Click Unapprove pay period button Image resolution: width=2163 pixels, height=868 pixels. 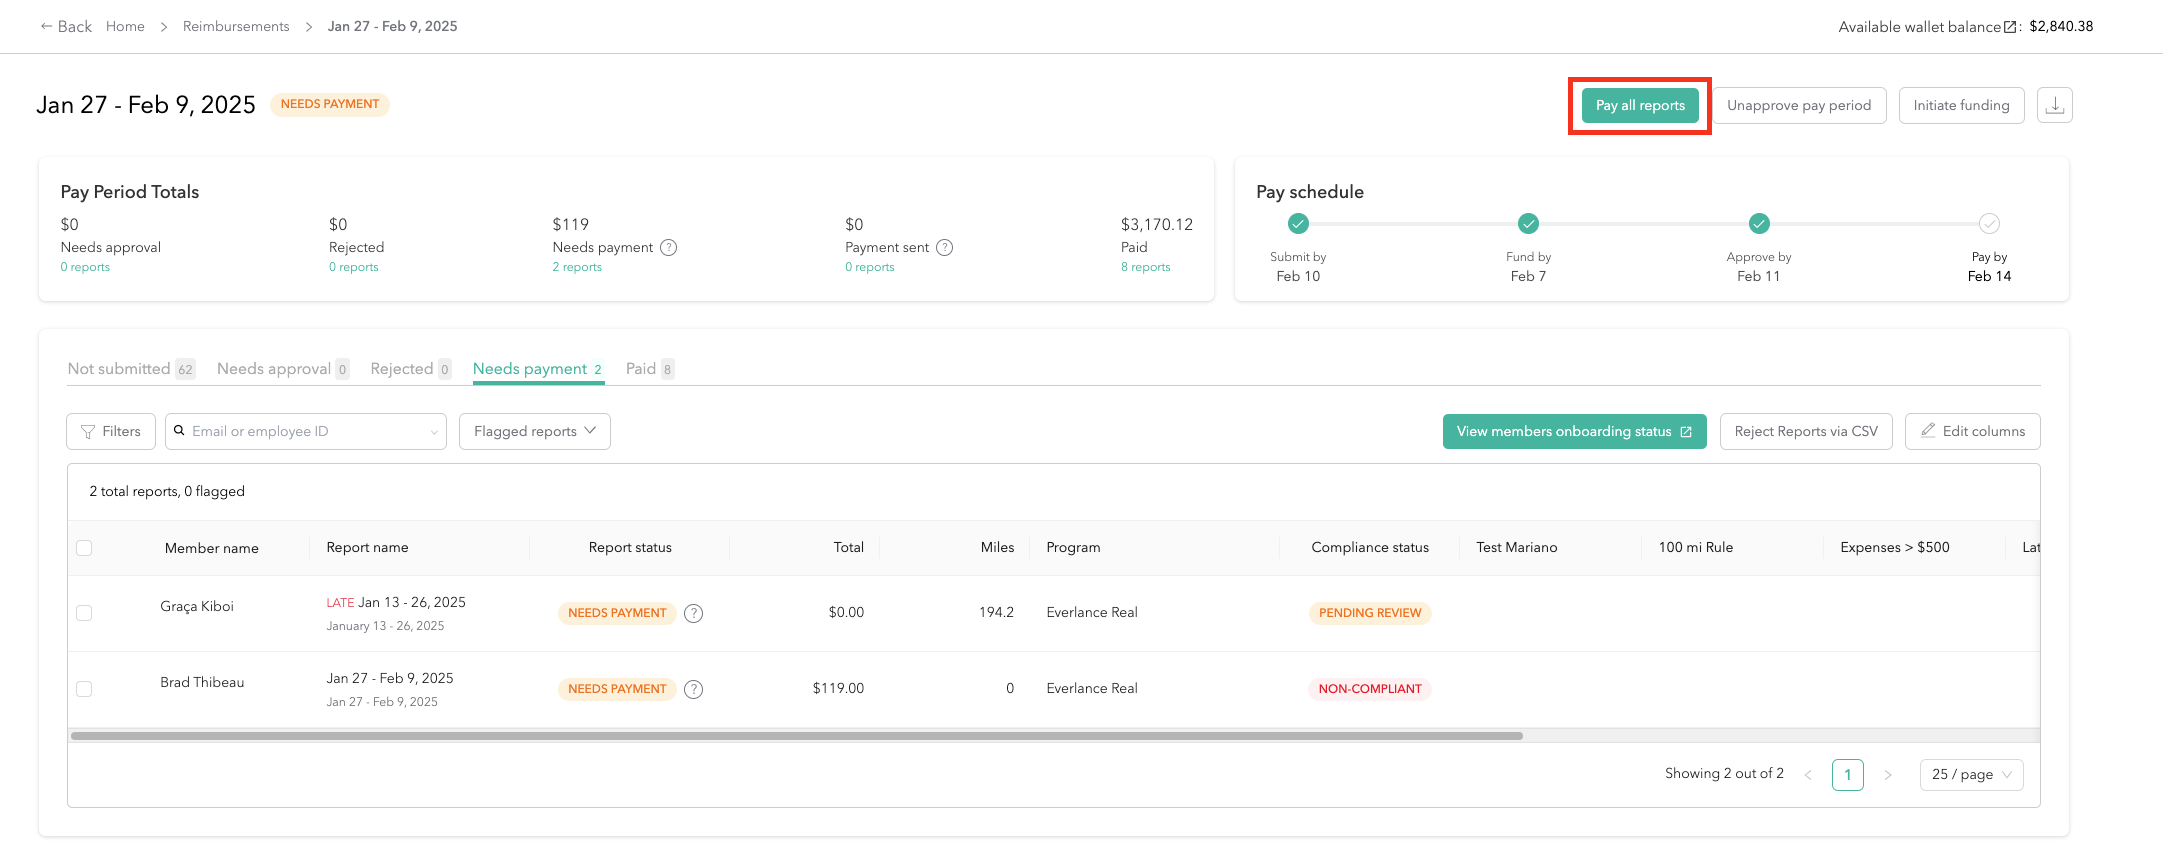click(x=1798, y=105)
